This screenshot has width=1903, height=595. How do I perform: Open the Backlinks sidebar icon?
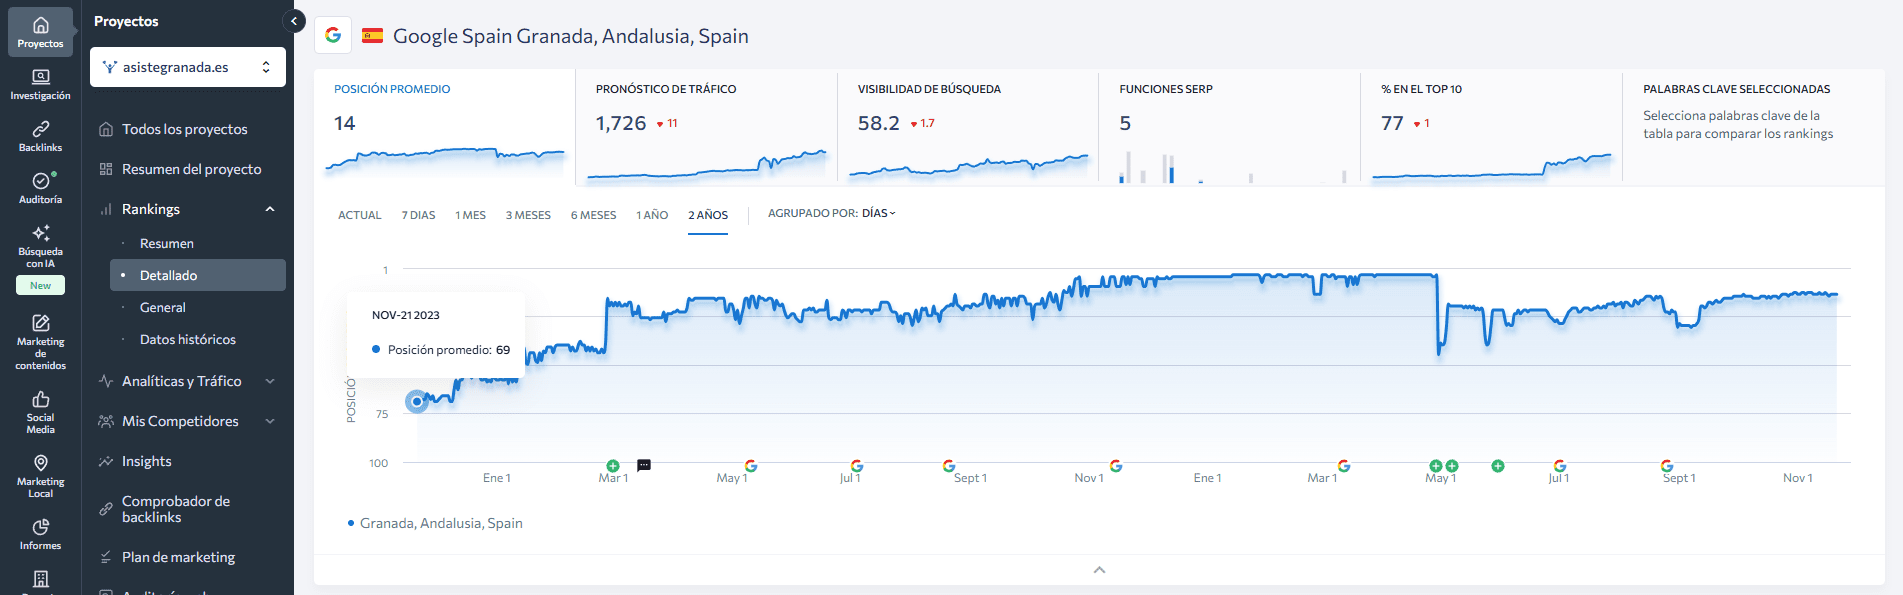40,136
